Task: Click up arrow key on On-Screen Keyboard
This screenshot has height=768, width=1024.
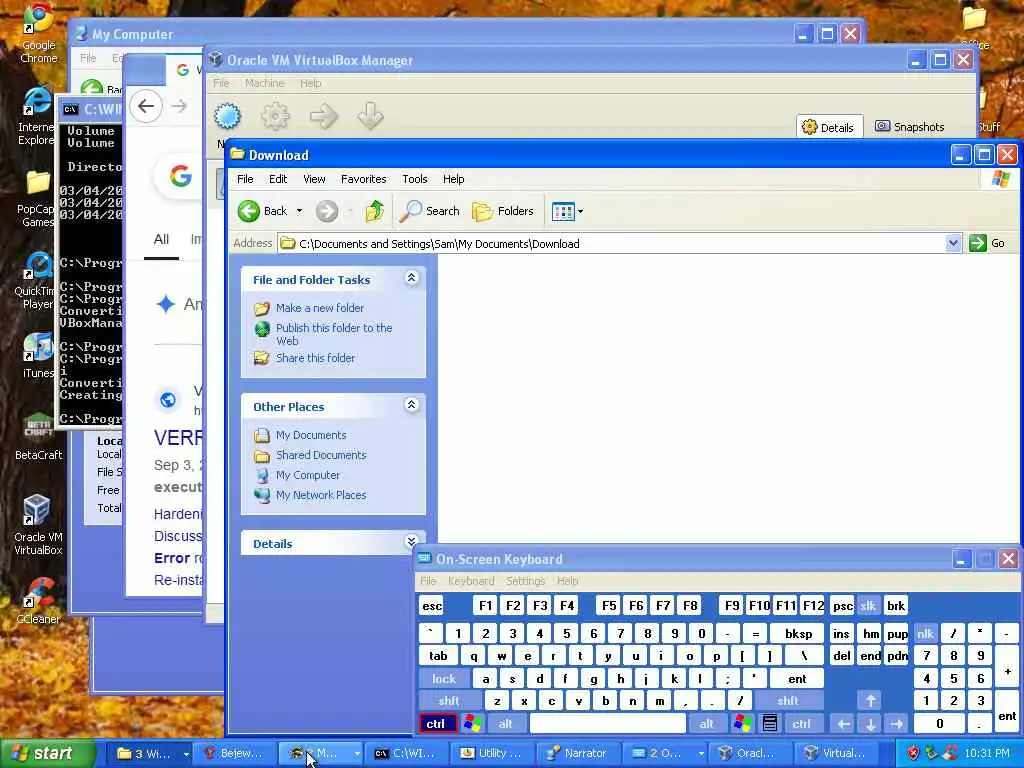Action: point(871,701)
